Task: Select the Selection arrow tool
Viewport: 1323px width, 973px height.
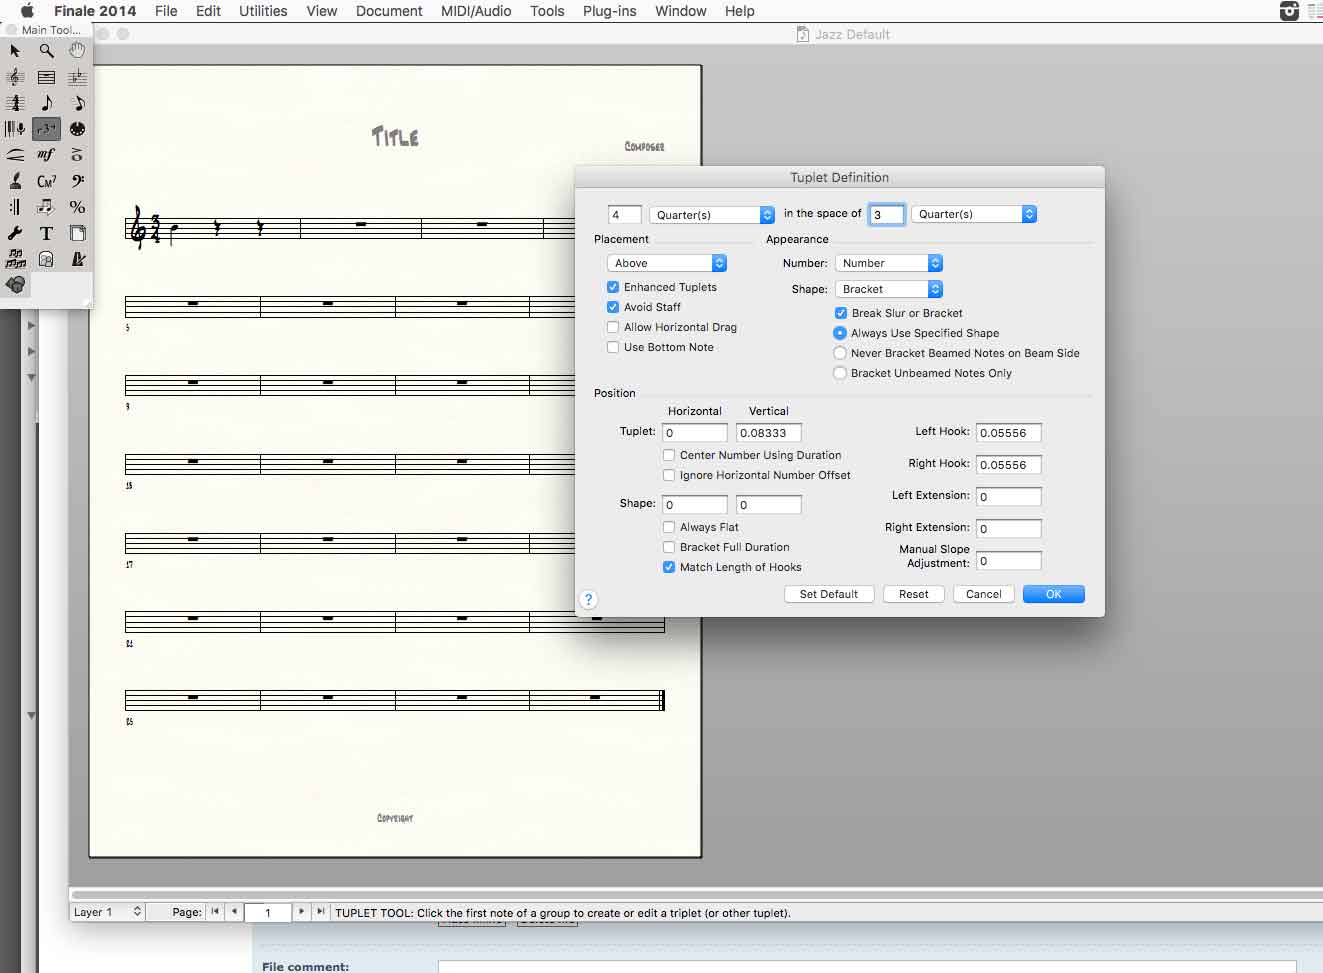Action: tap(15, 51)
